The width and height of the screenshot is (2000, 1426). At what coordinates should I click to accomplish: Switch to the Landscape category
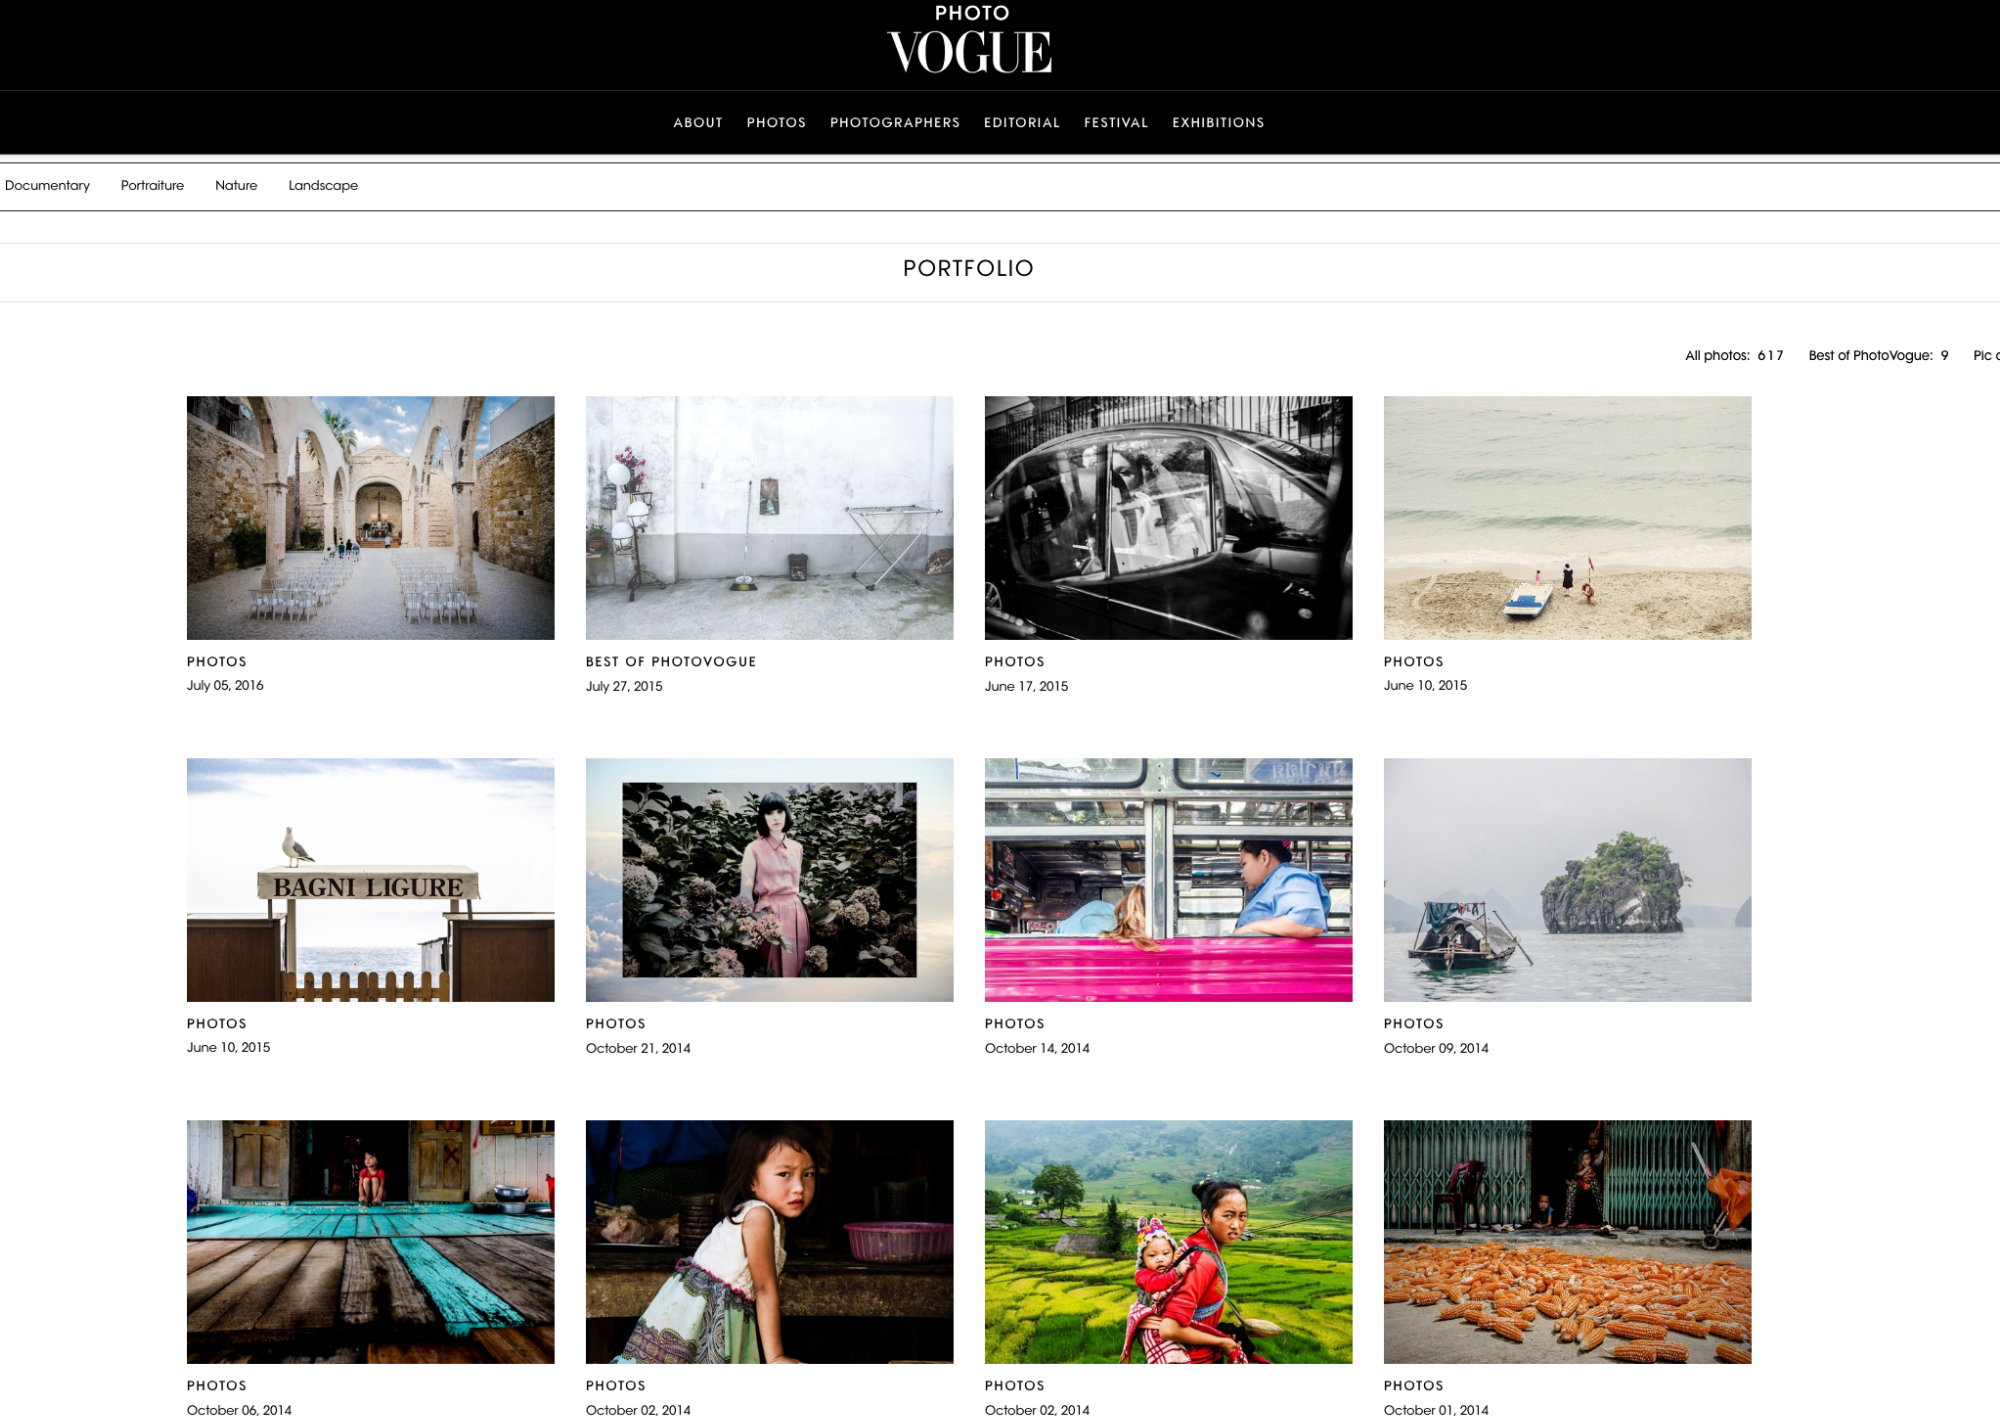click(323, 186)
